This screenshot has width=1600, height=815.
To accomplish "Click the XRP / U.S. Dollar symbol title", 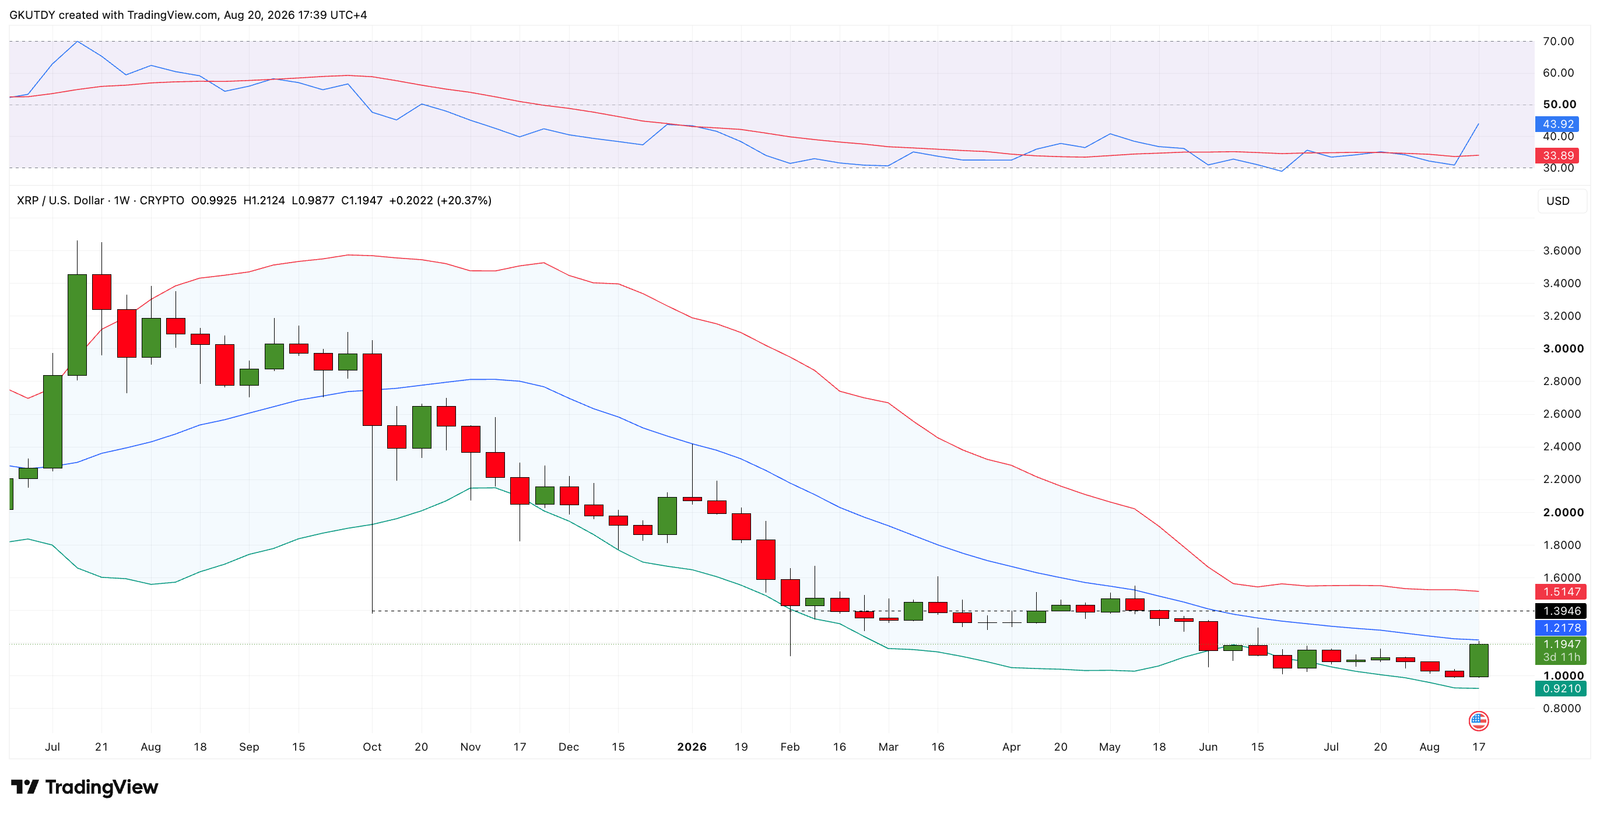I will pyautogui.click(x=60, y=201).
